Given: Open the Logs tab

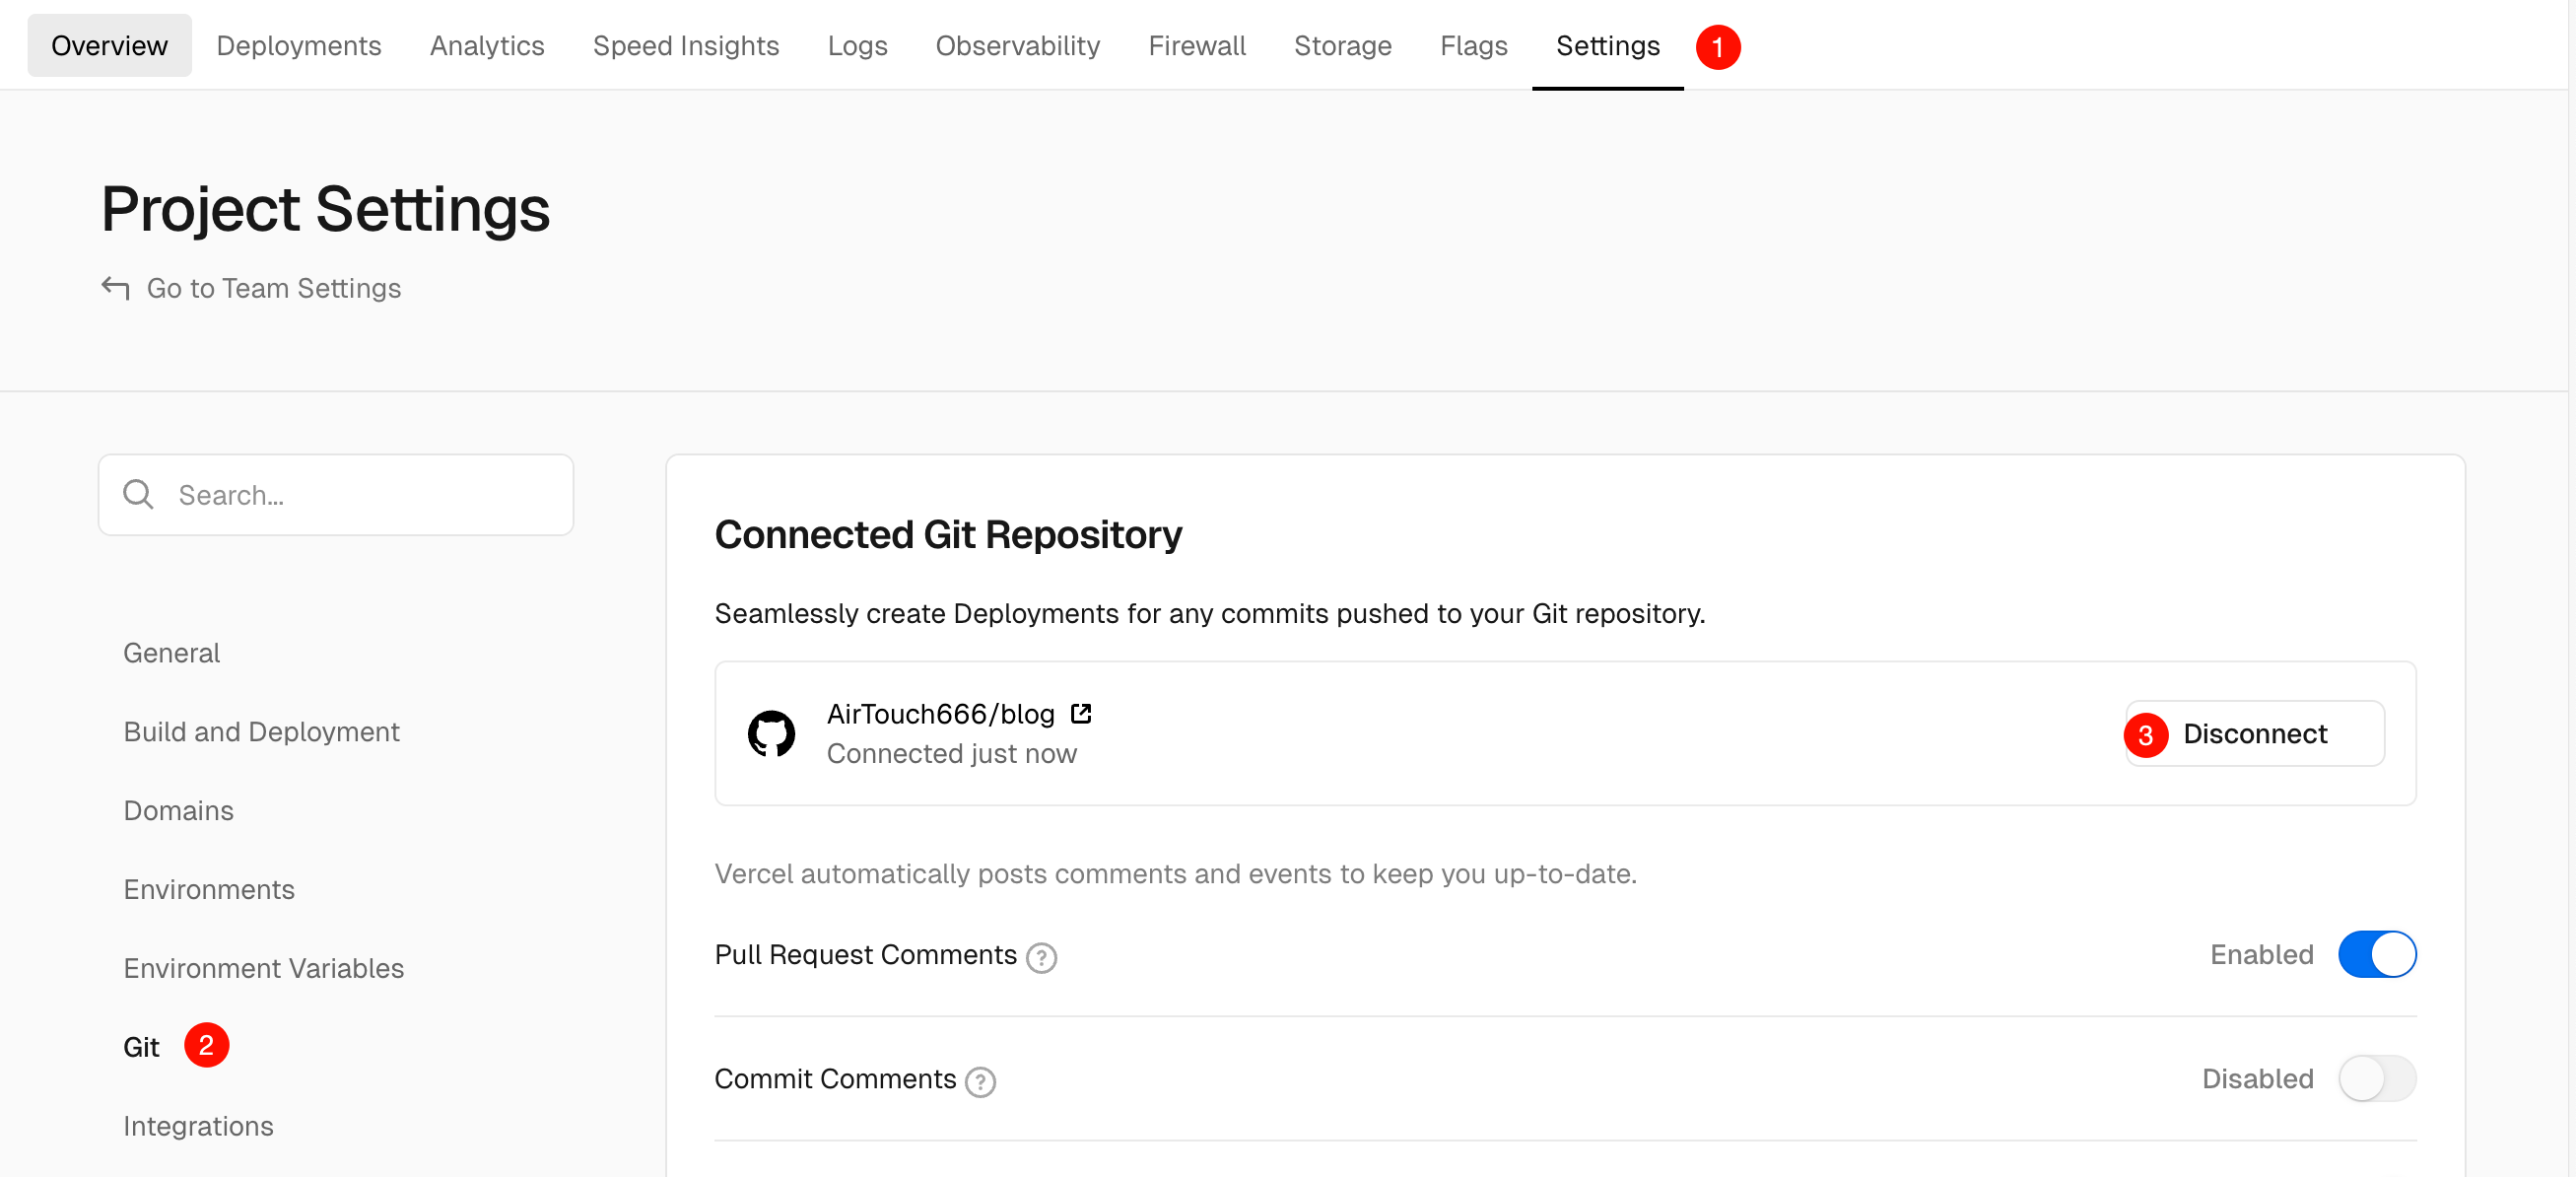Looking at the screenshot, I should point(857,46).
